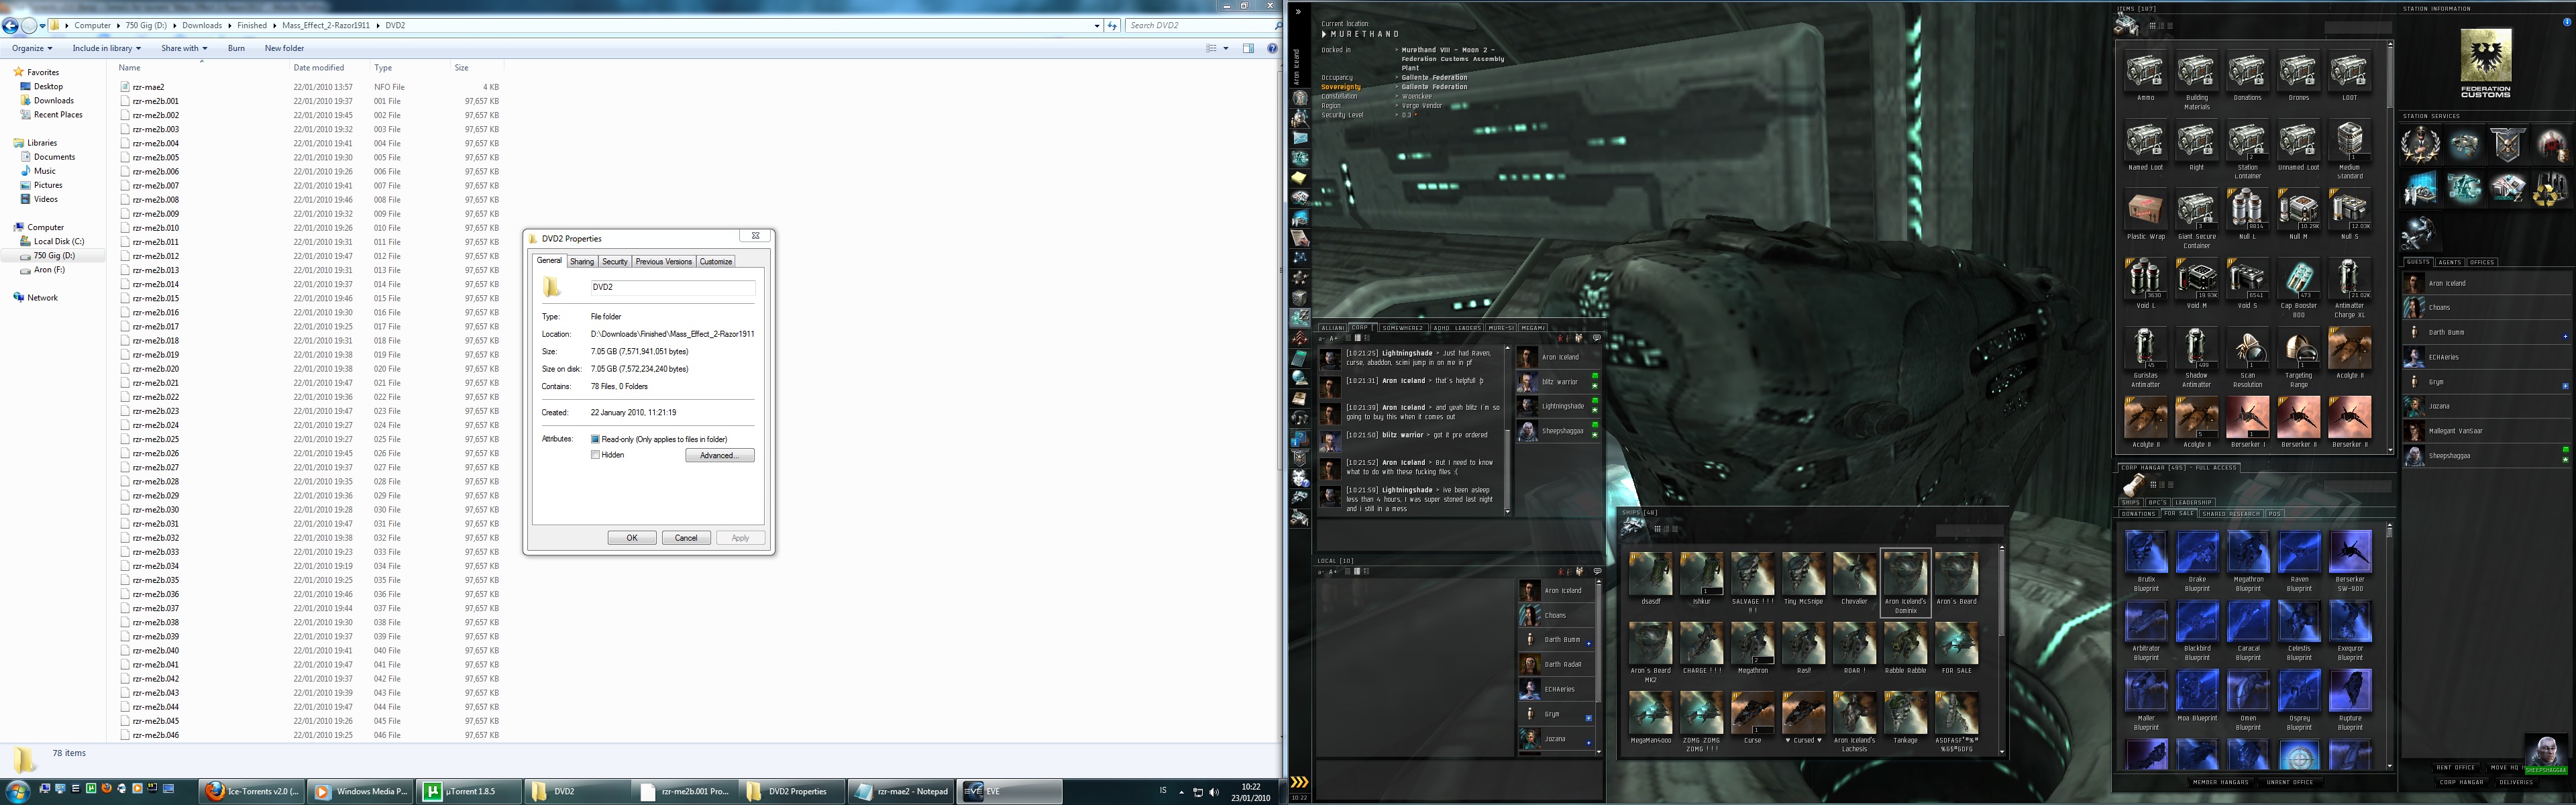The height and width of the screenshot is (805, 2576).
Task: Click the Advanced... button
Action: (719, 455)
